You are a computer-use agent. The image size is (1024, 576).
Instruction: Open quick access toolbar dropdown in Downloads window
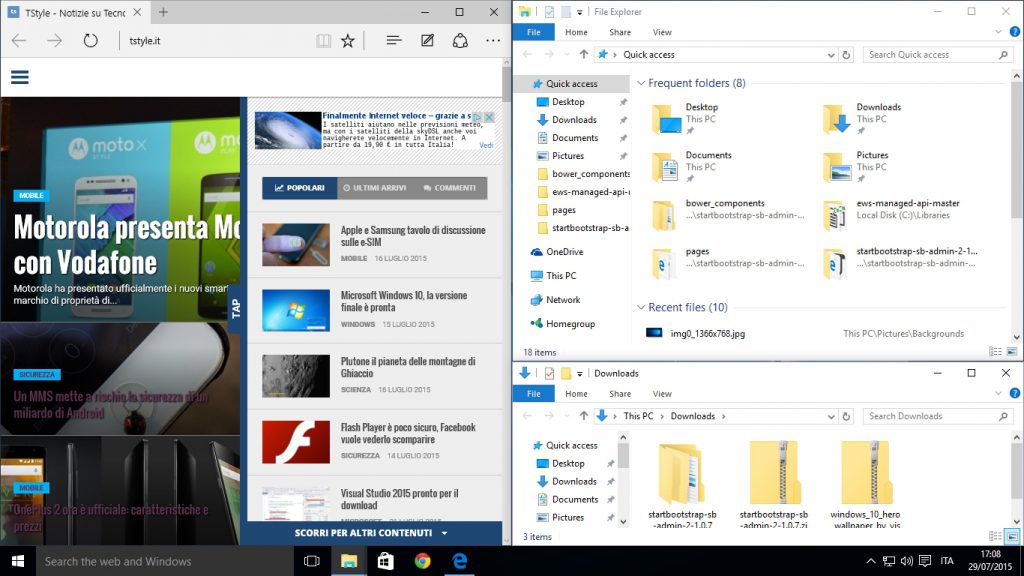[x=579, y=374]
